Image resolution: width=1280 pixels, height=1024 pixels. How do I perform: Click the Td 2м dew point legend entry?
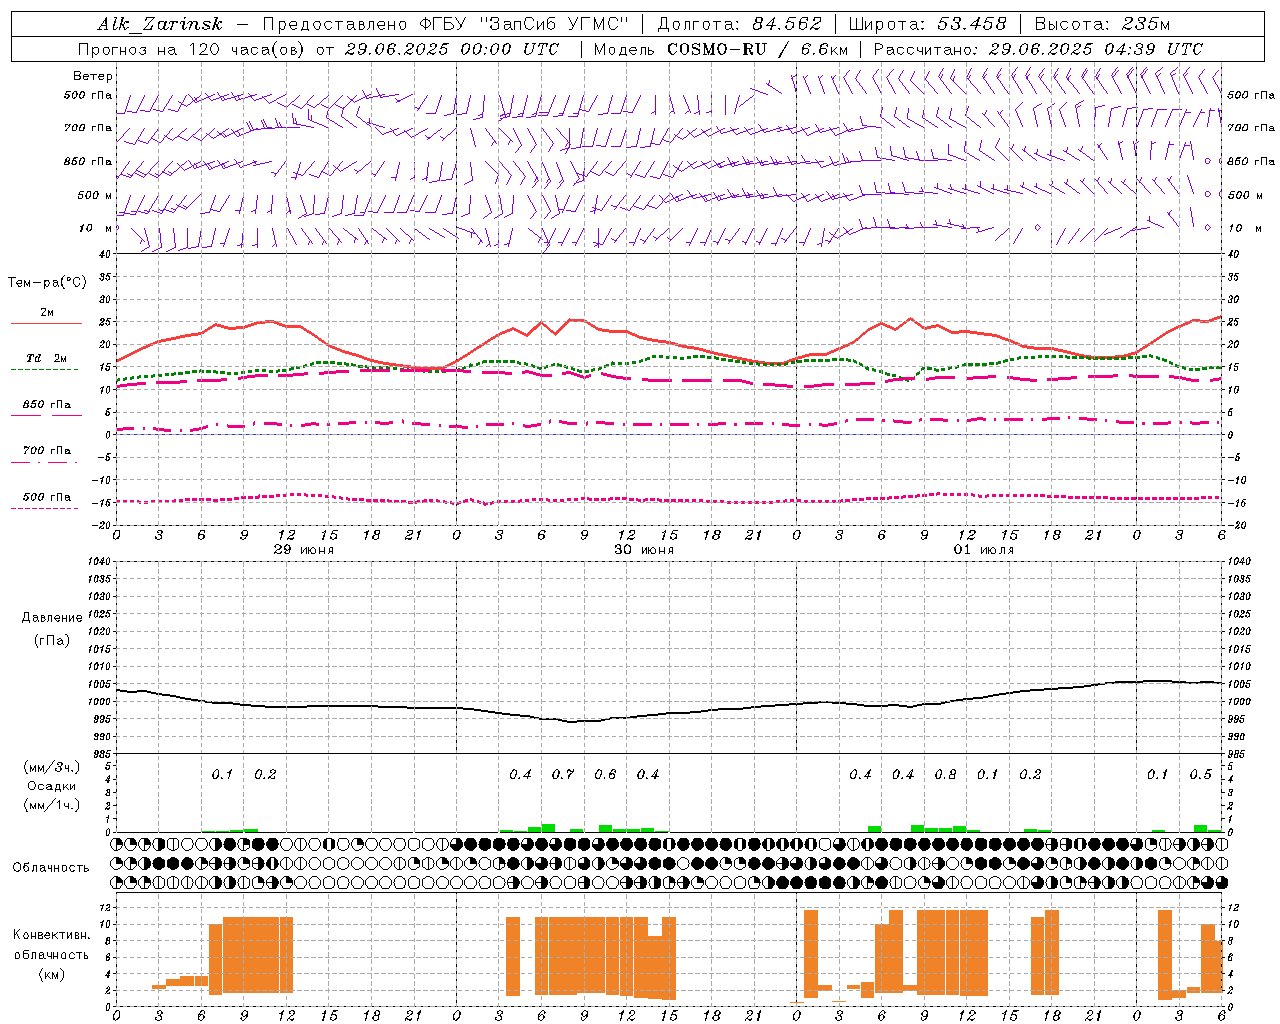click(x=46, y=358)
